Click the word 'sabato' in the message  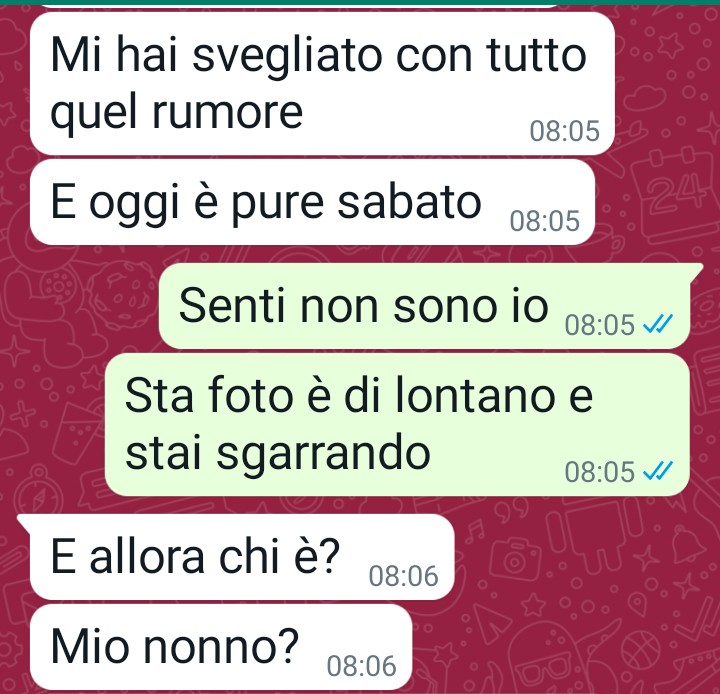tap(409, 202)
